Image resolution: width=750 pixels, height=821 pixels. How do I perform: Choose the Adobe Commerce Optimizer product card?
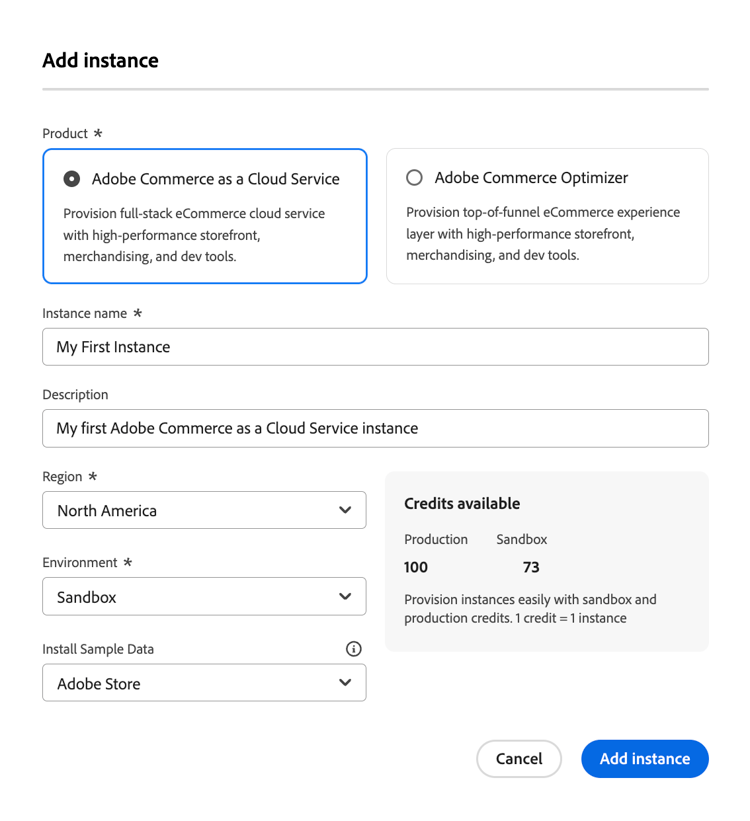click(547, 216)
